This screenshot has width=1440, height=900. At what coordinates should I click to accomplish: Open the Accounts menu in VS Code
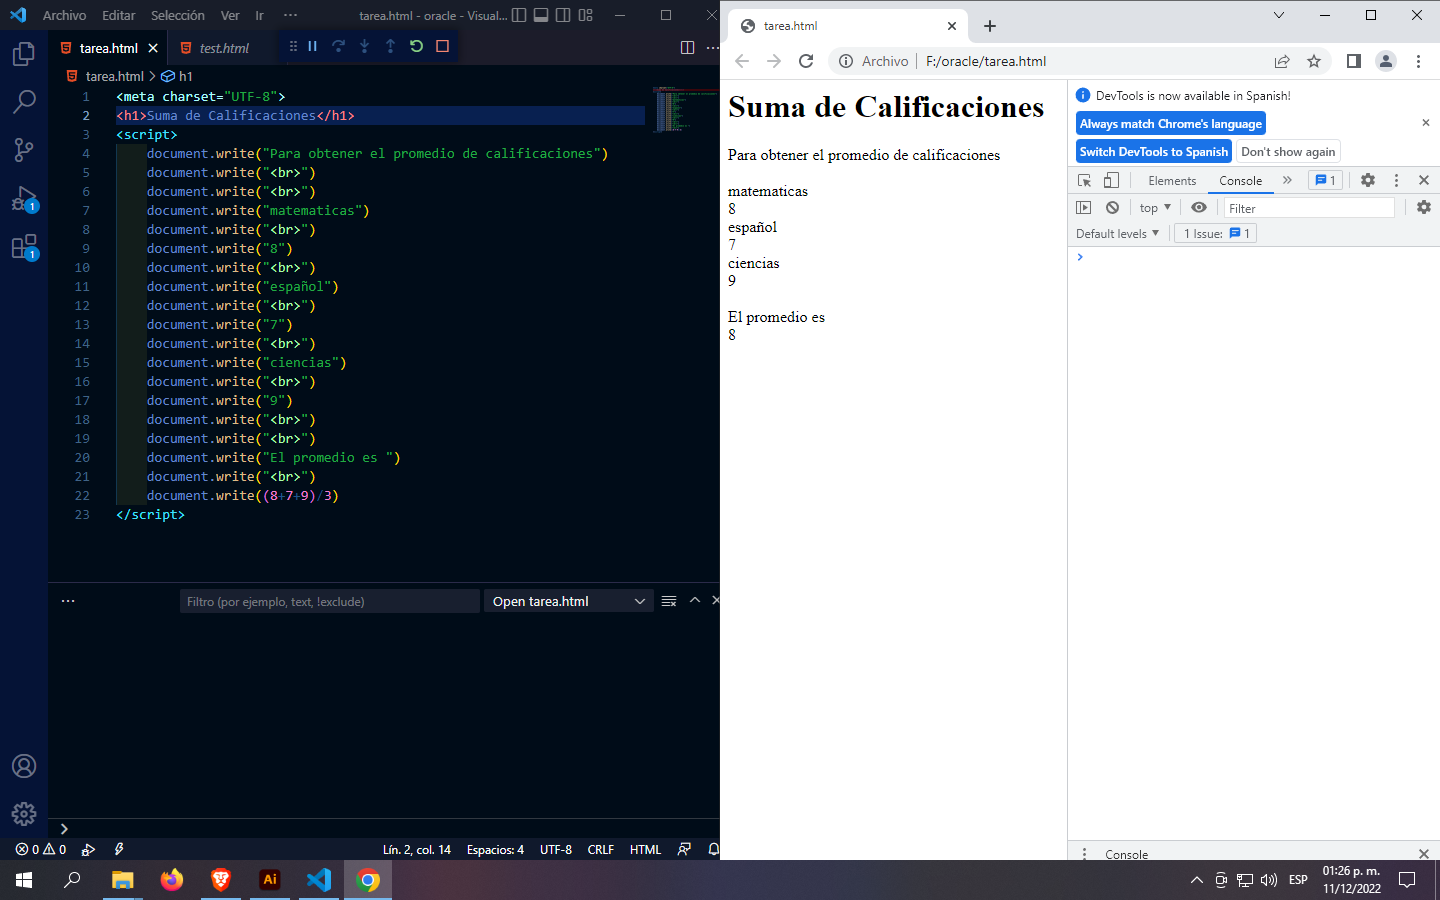click(x=24, y=766)
